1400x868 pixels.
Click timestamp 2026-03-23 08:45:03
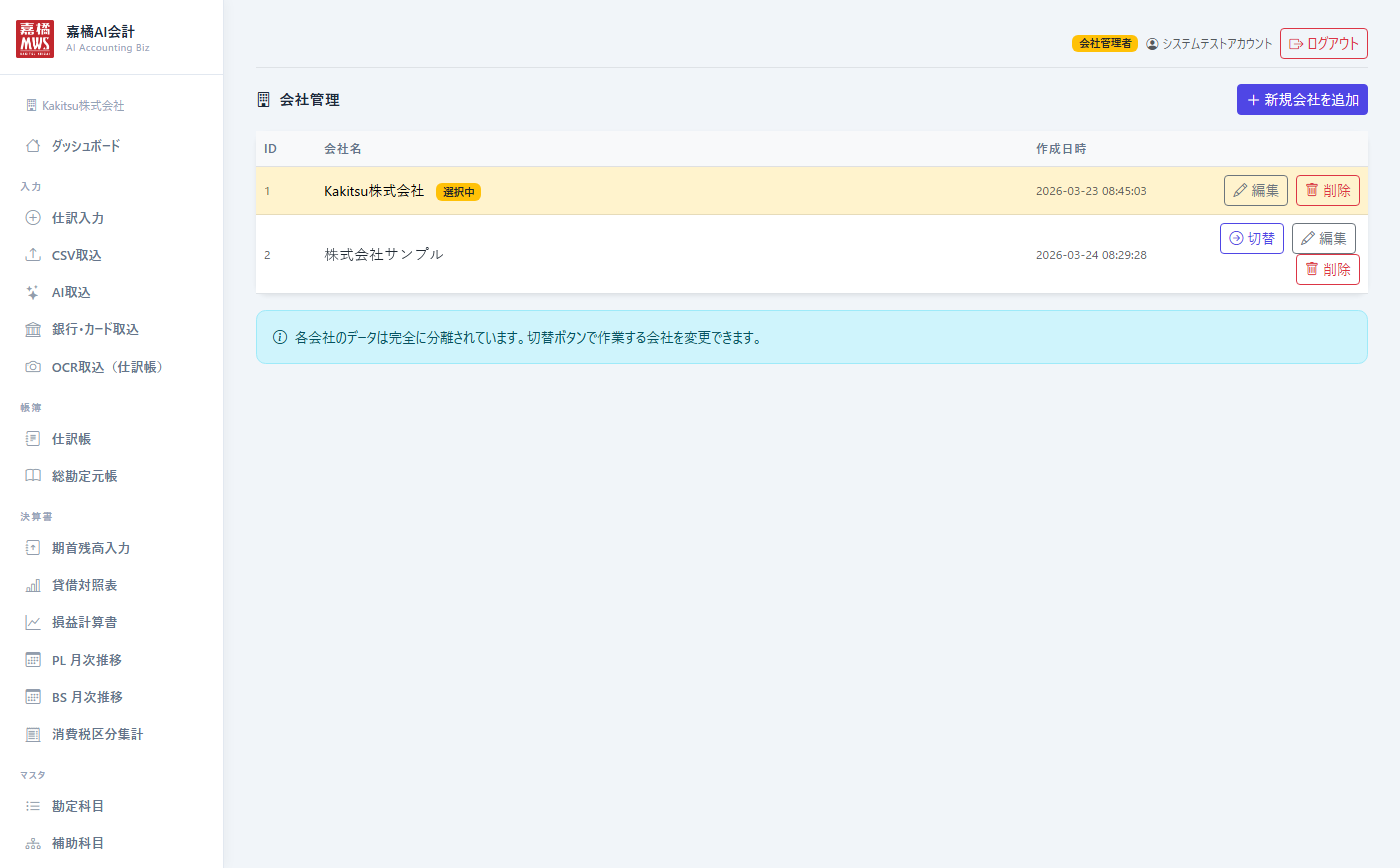[x=1091, y=191]
